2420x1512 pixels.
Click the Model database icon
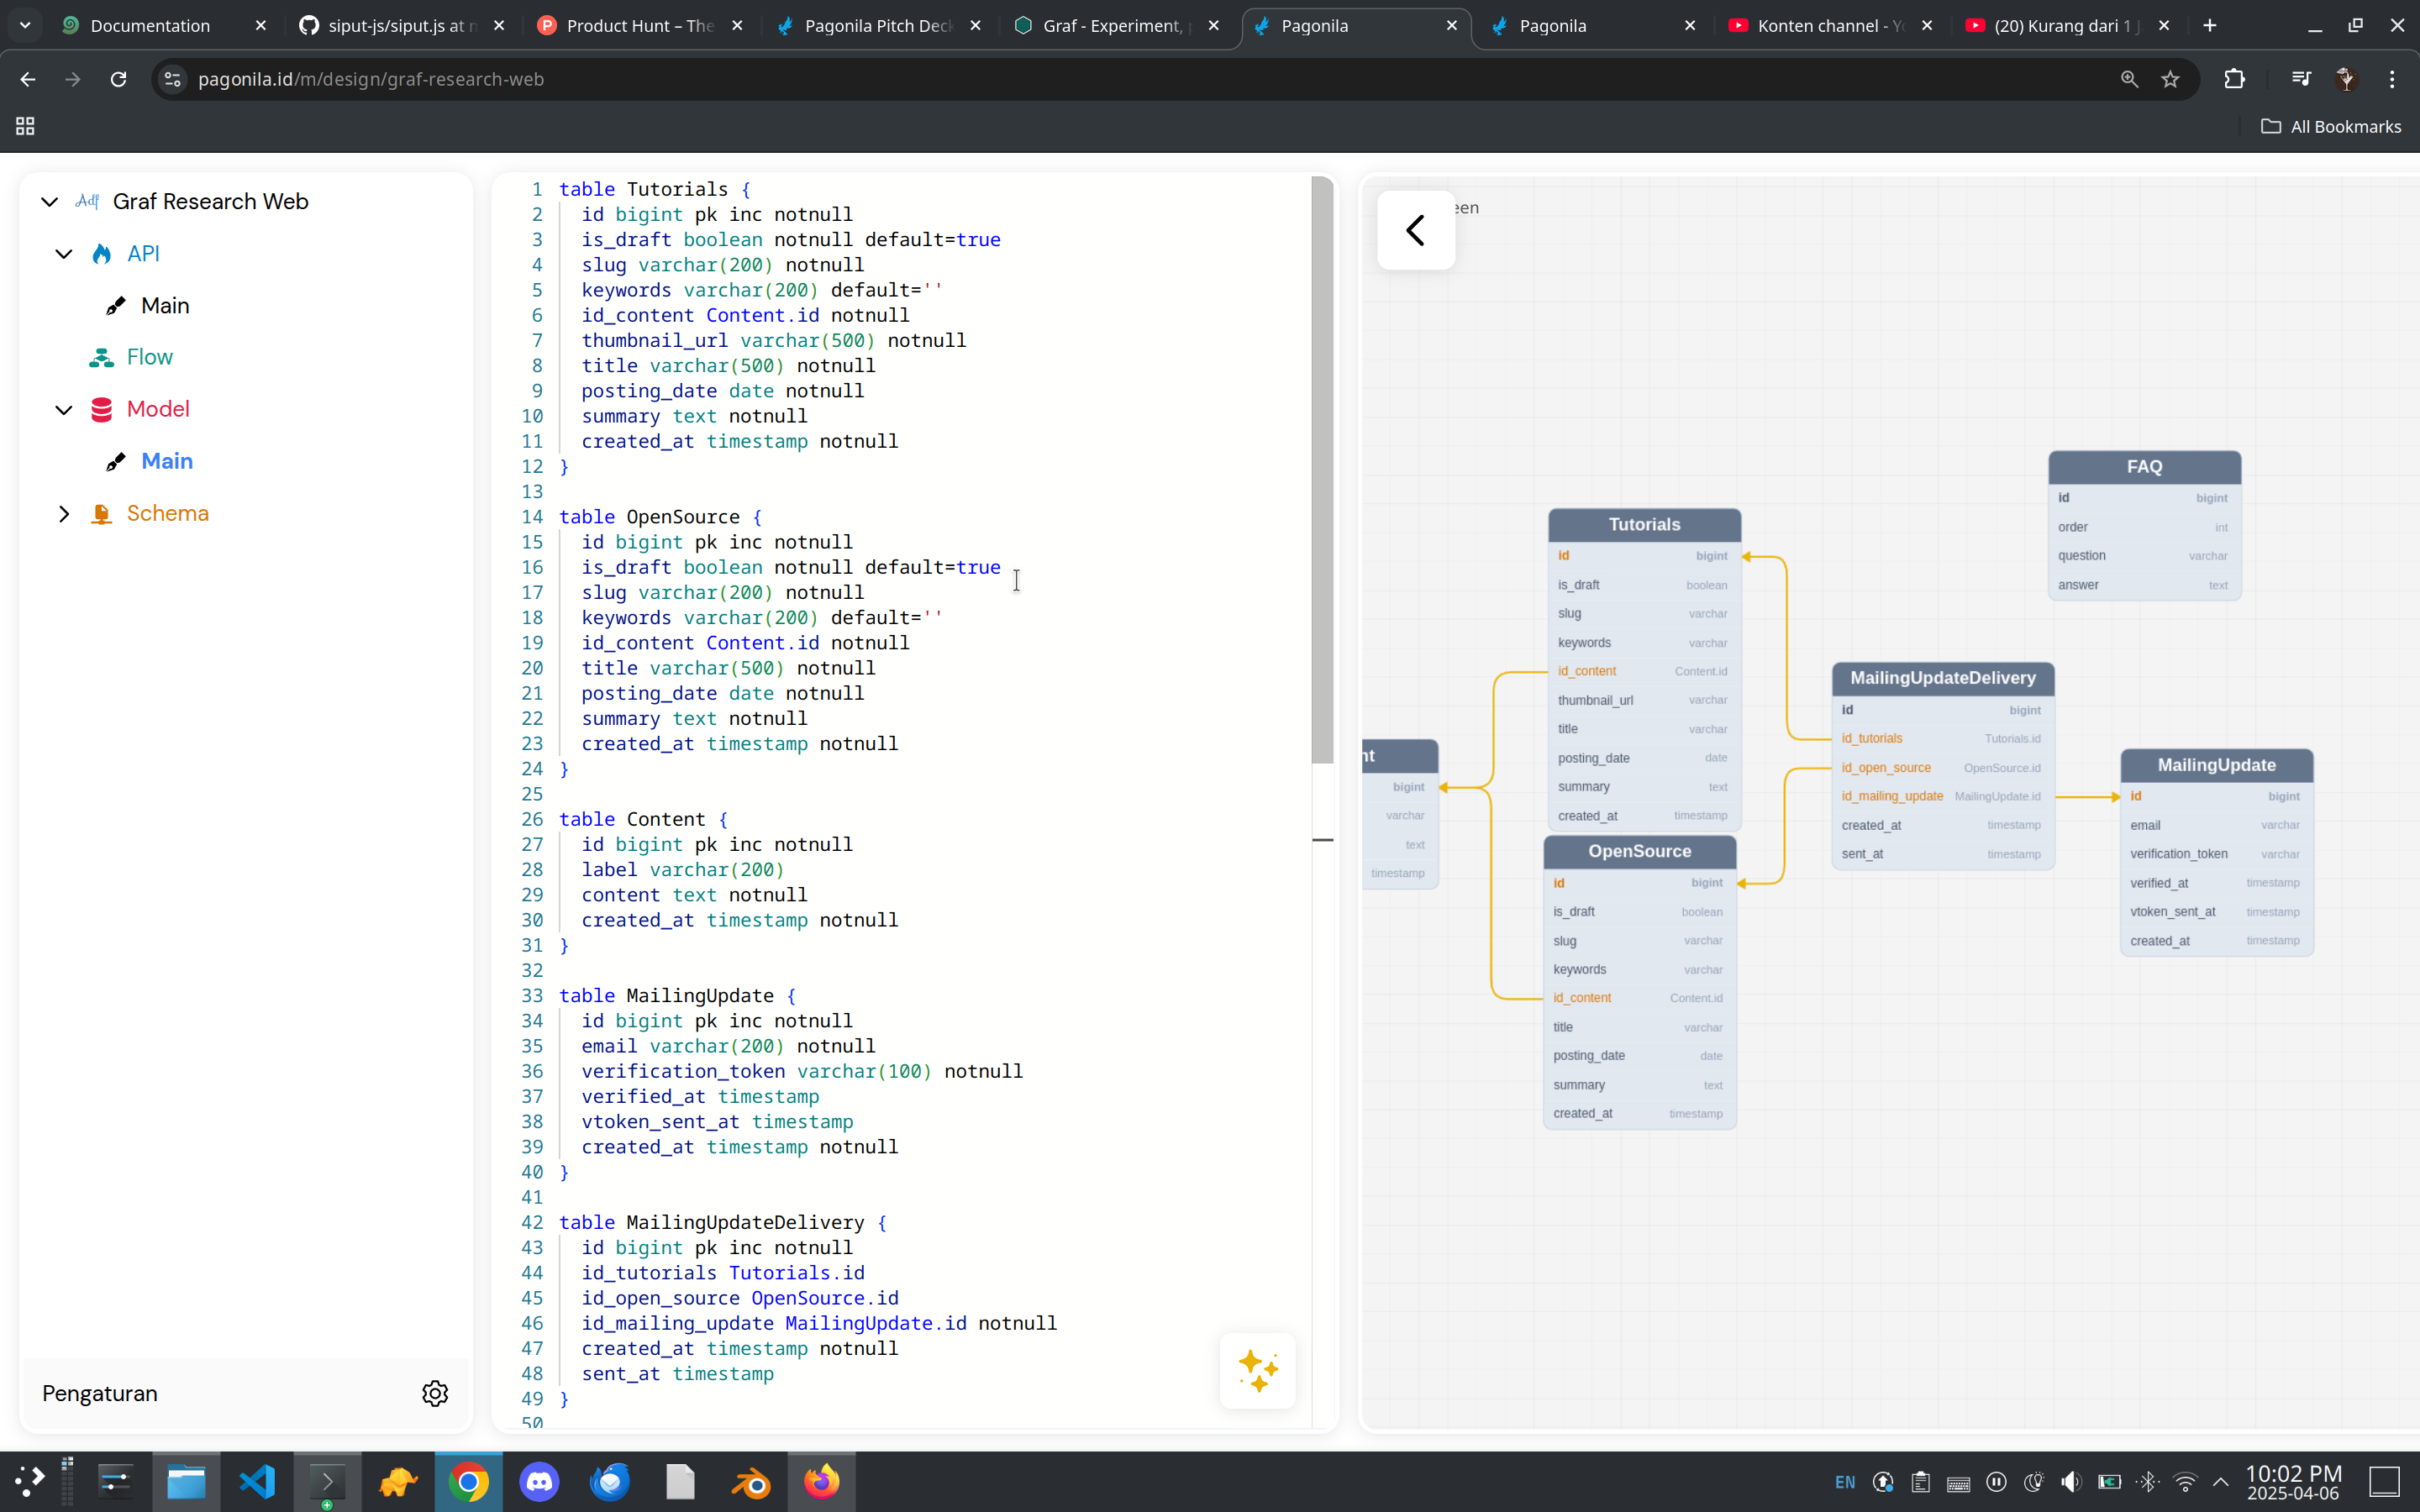(x=101, y=410)
